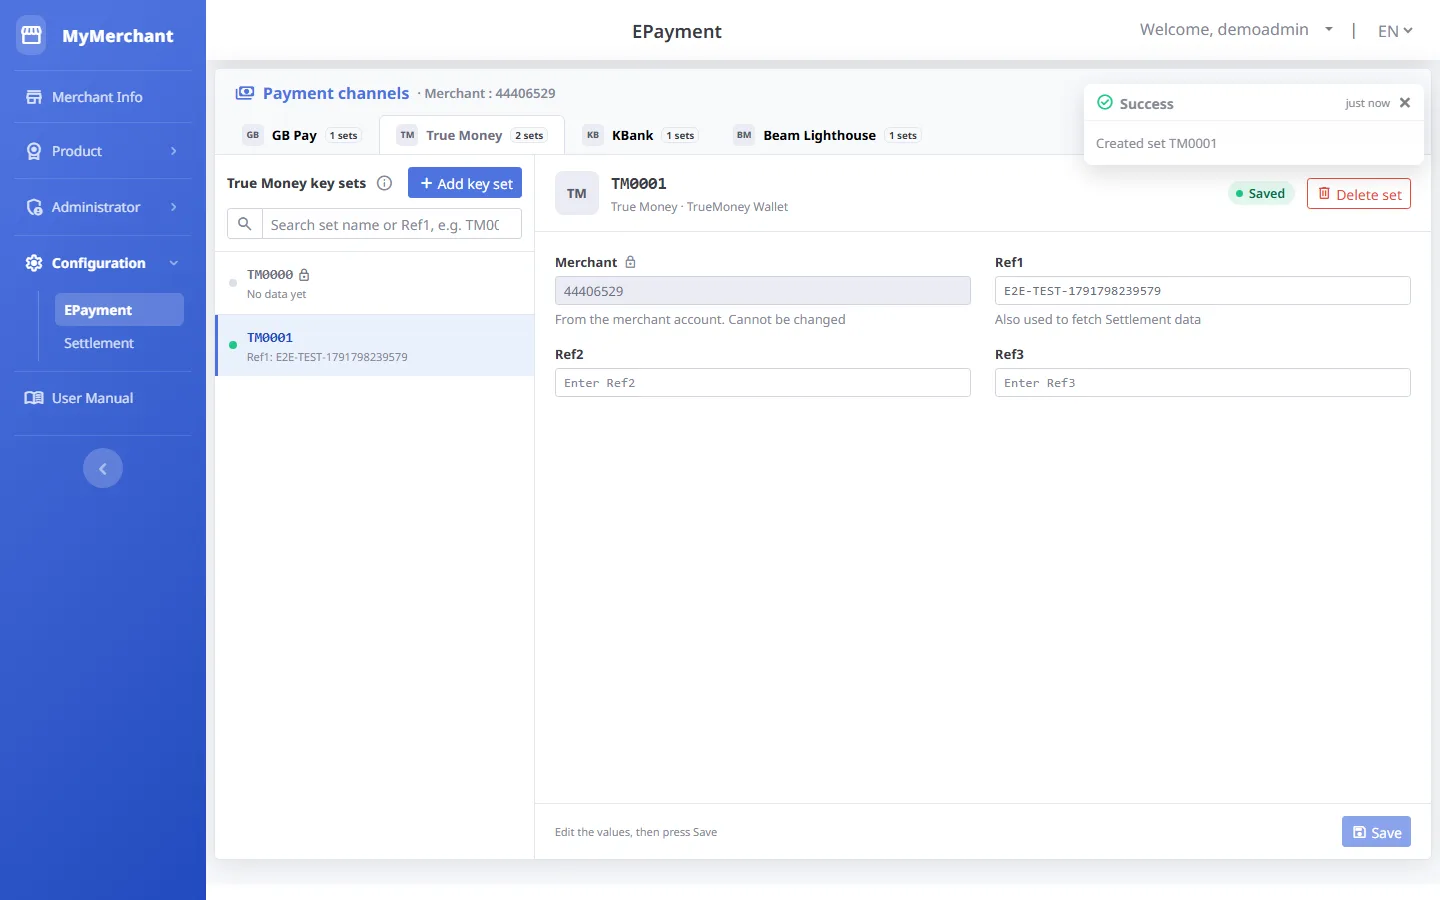Collapse the sidebar with the round arrow button
Image resolution: width=1440 pixels, height=900 pixels.
point(103,468)
